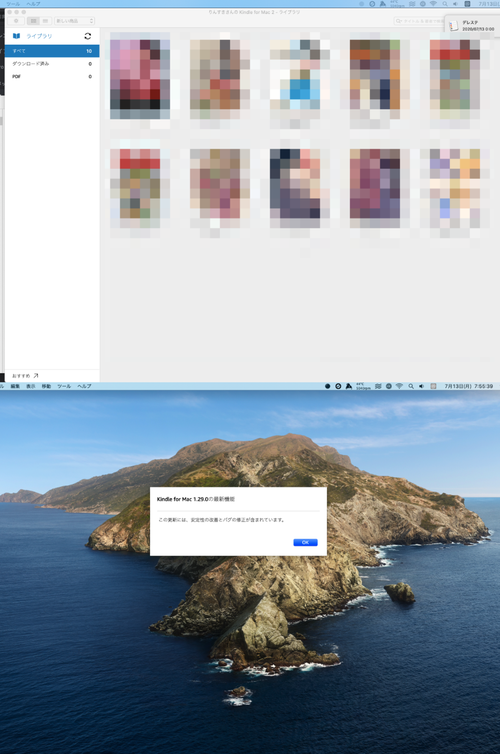Click the Wi-Fi icon in lower menu bar
This screenshot has width=500, height=754.
pyautogui.click(x=399, y=386)
